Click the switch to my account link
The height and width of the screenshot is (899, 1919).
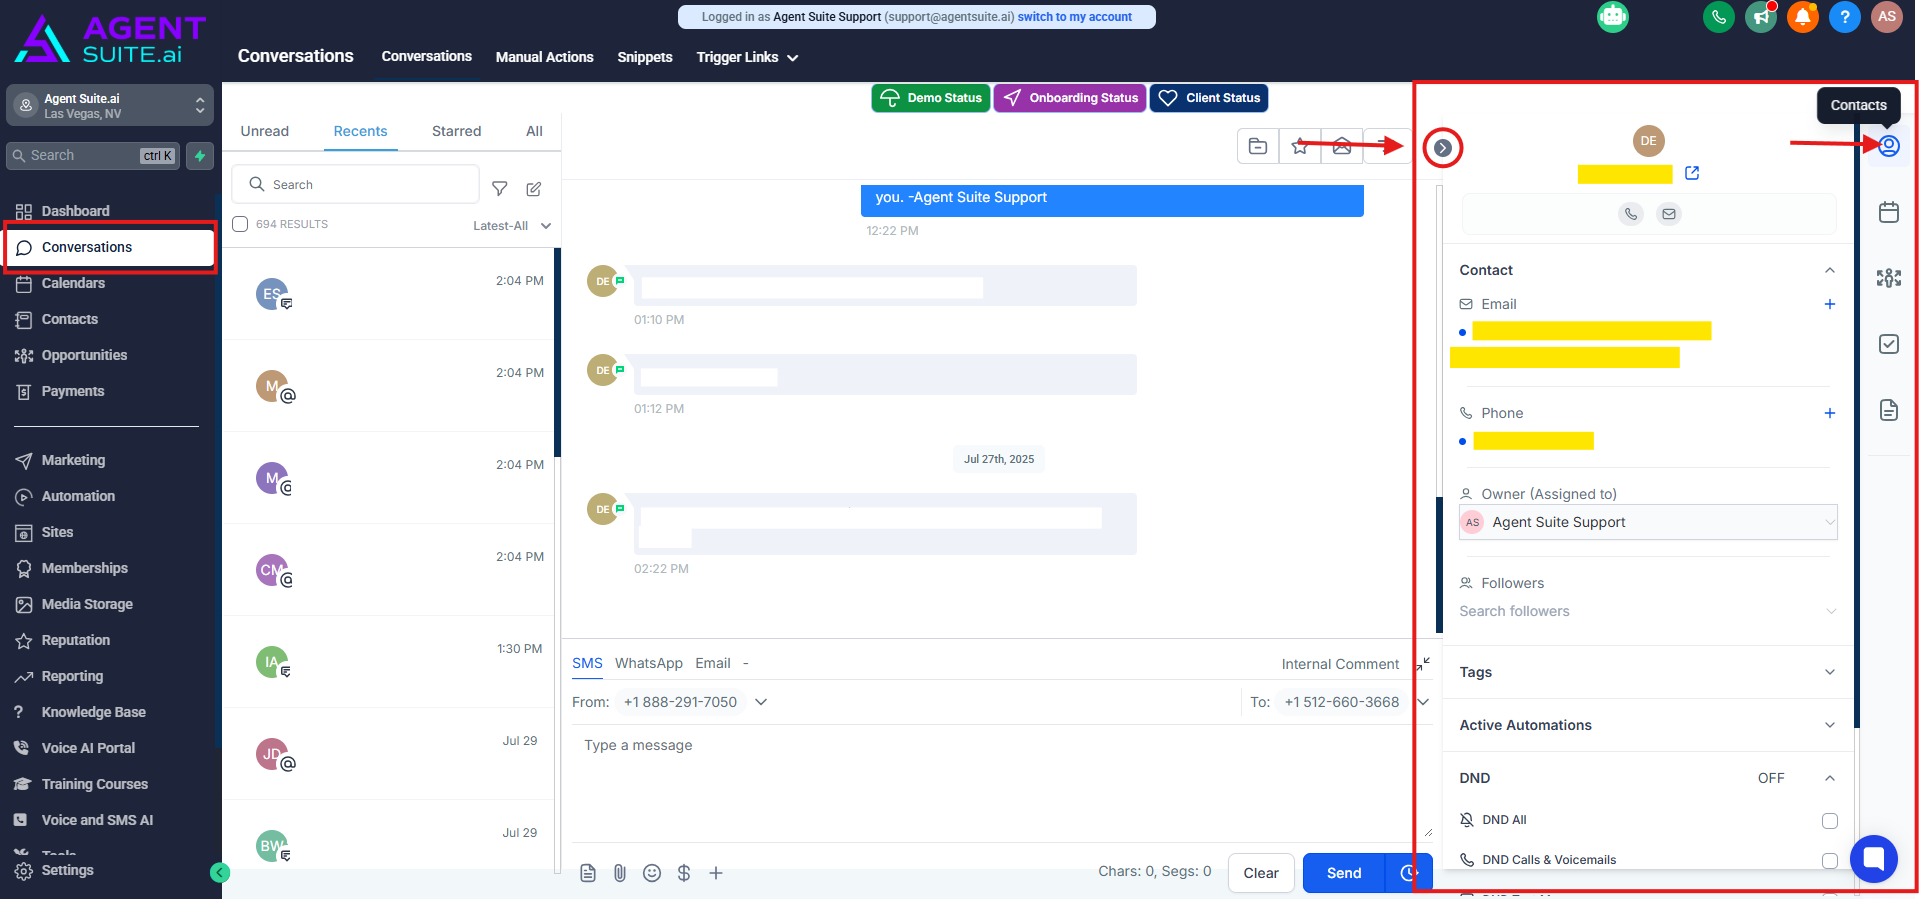click(1075, 17)
